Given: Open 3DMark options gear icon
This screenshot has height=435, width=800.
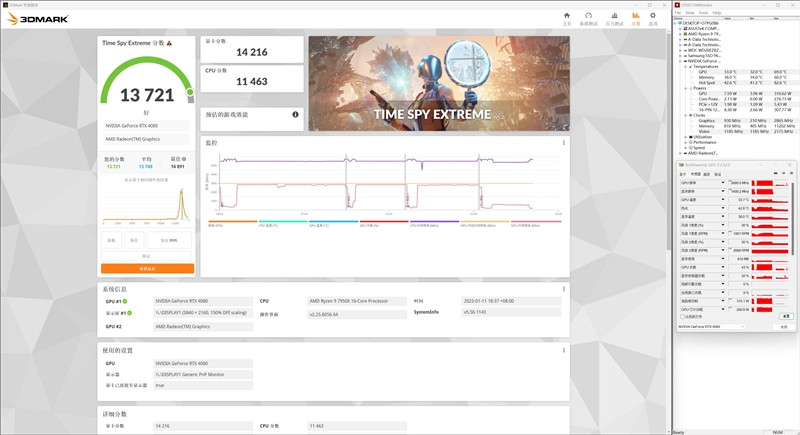Looking at the screenshot, I should pos(653,16).
